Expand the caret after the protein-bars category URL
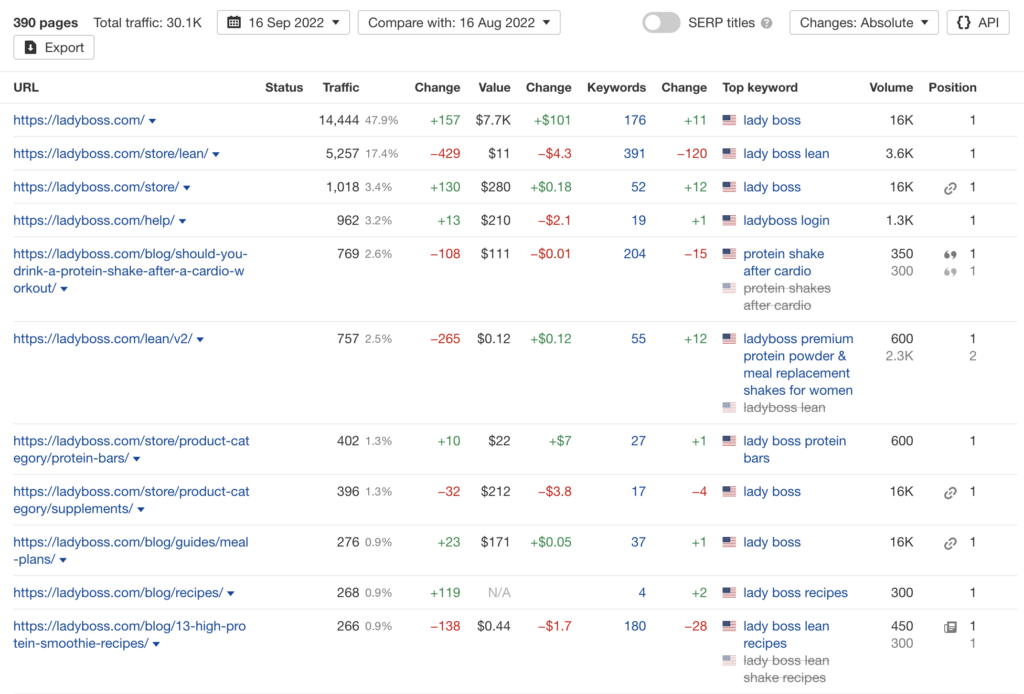The image size is (1024, 694). click(x=136, y=459)
